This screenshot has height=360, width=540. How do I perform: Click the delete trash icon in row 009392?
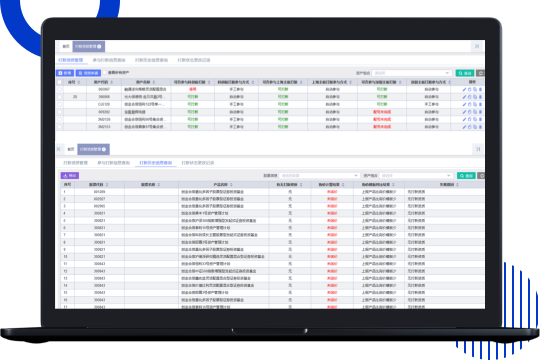480,112
